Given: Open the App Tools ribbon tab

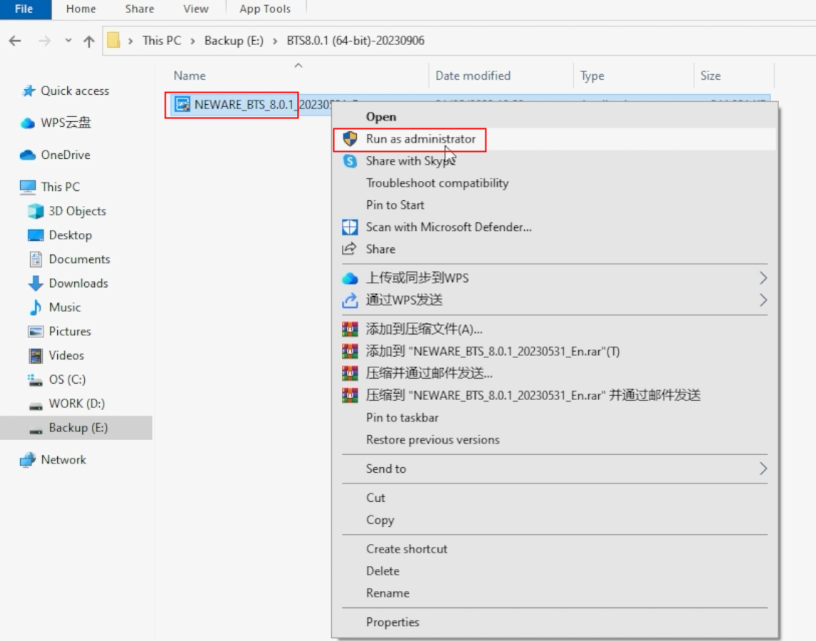Looking at the screenshot, I should pyautogui.click(x=265, y=9).
